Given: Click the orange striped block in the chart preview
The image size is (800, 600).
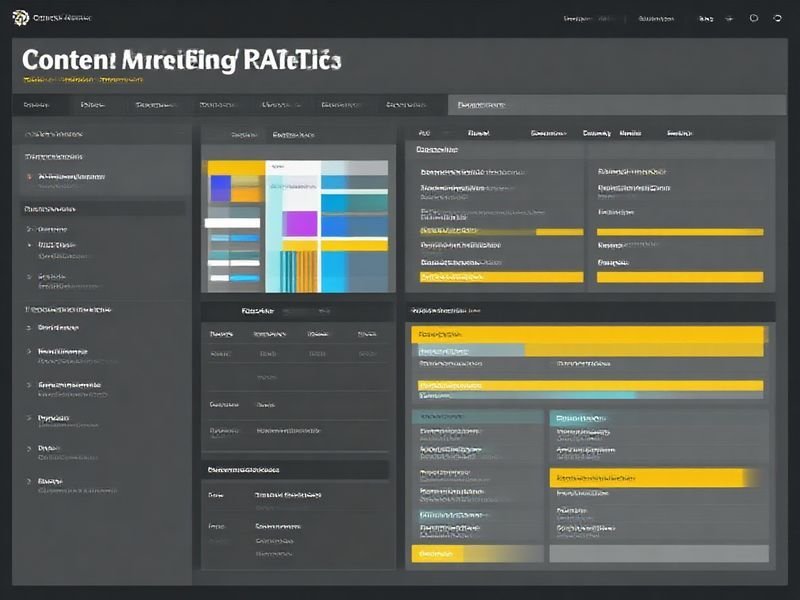Looking at the screenshot, I should (x=298, y=271).
